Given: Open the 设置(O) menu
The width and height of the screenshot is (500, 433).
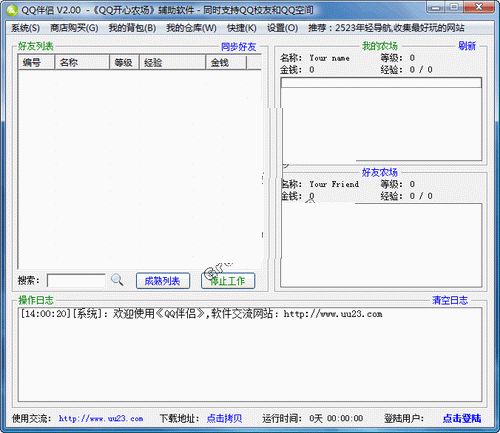Looking at the screenshot, I should [282, 28].
